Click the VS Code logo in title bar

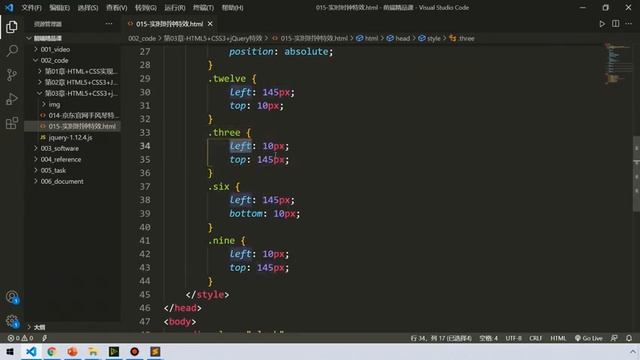point(9,7)
